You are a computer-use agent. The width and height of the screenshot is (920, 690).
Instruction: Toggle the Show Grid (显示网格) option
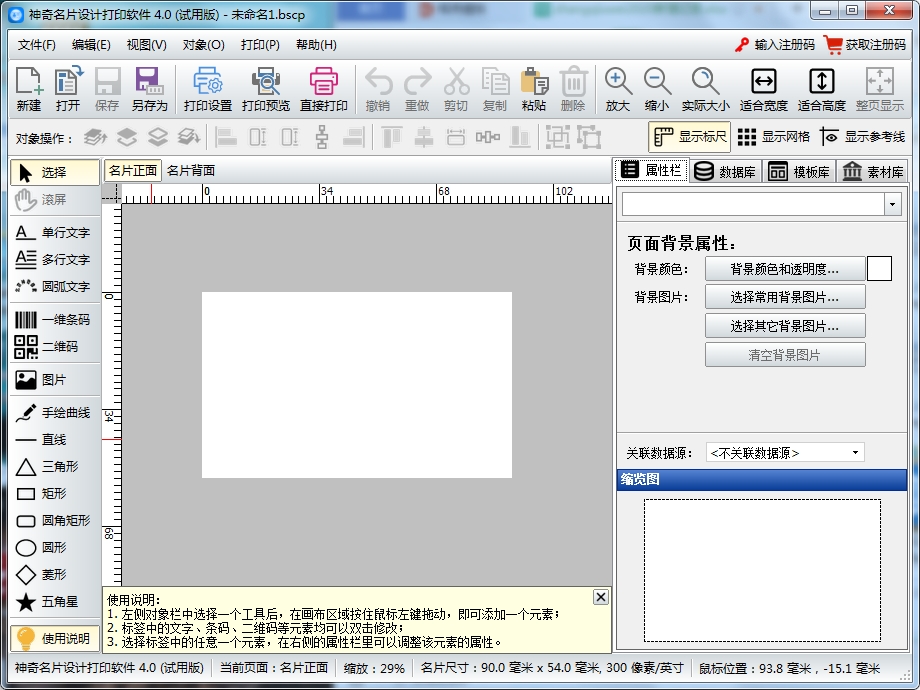point(773,137)
